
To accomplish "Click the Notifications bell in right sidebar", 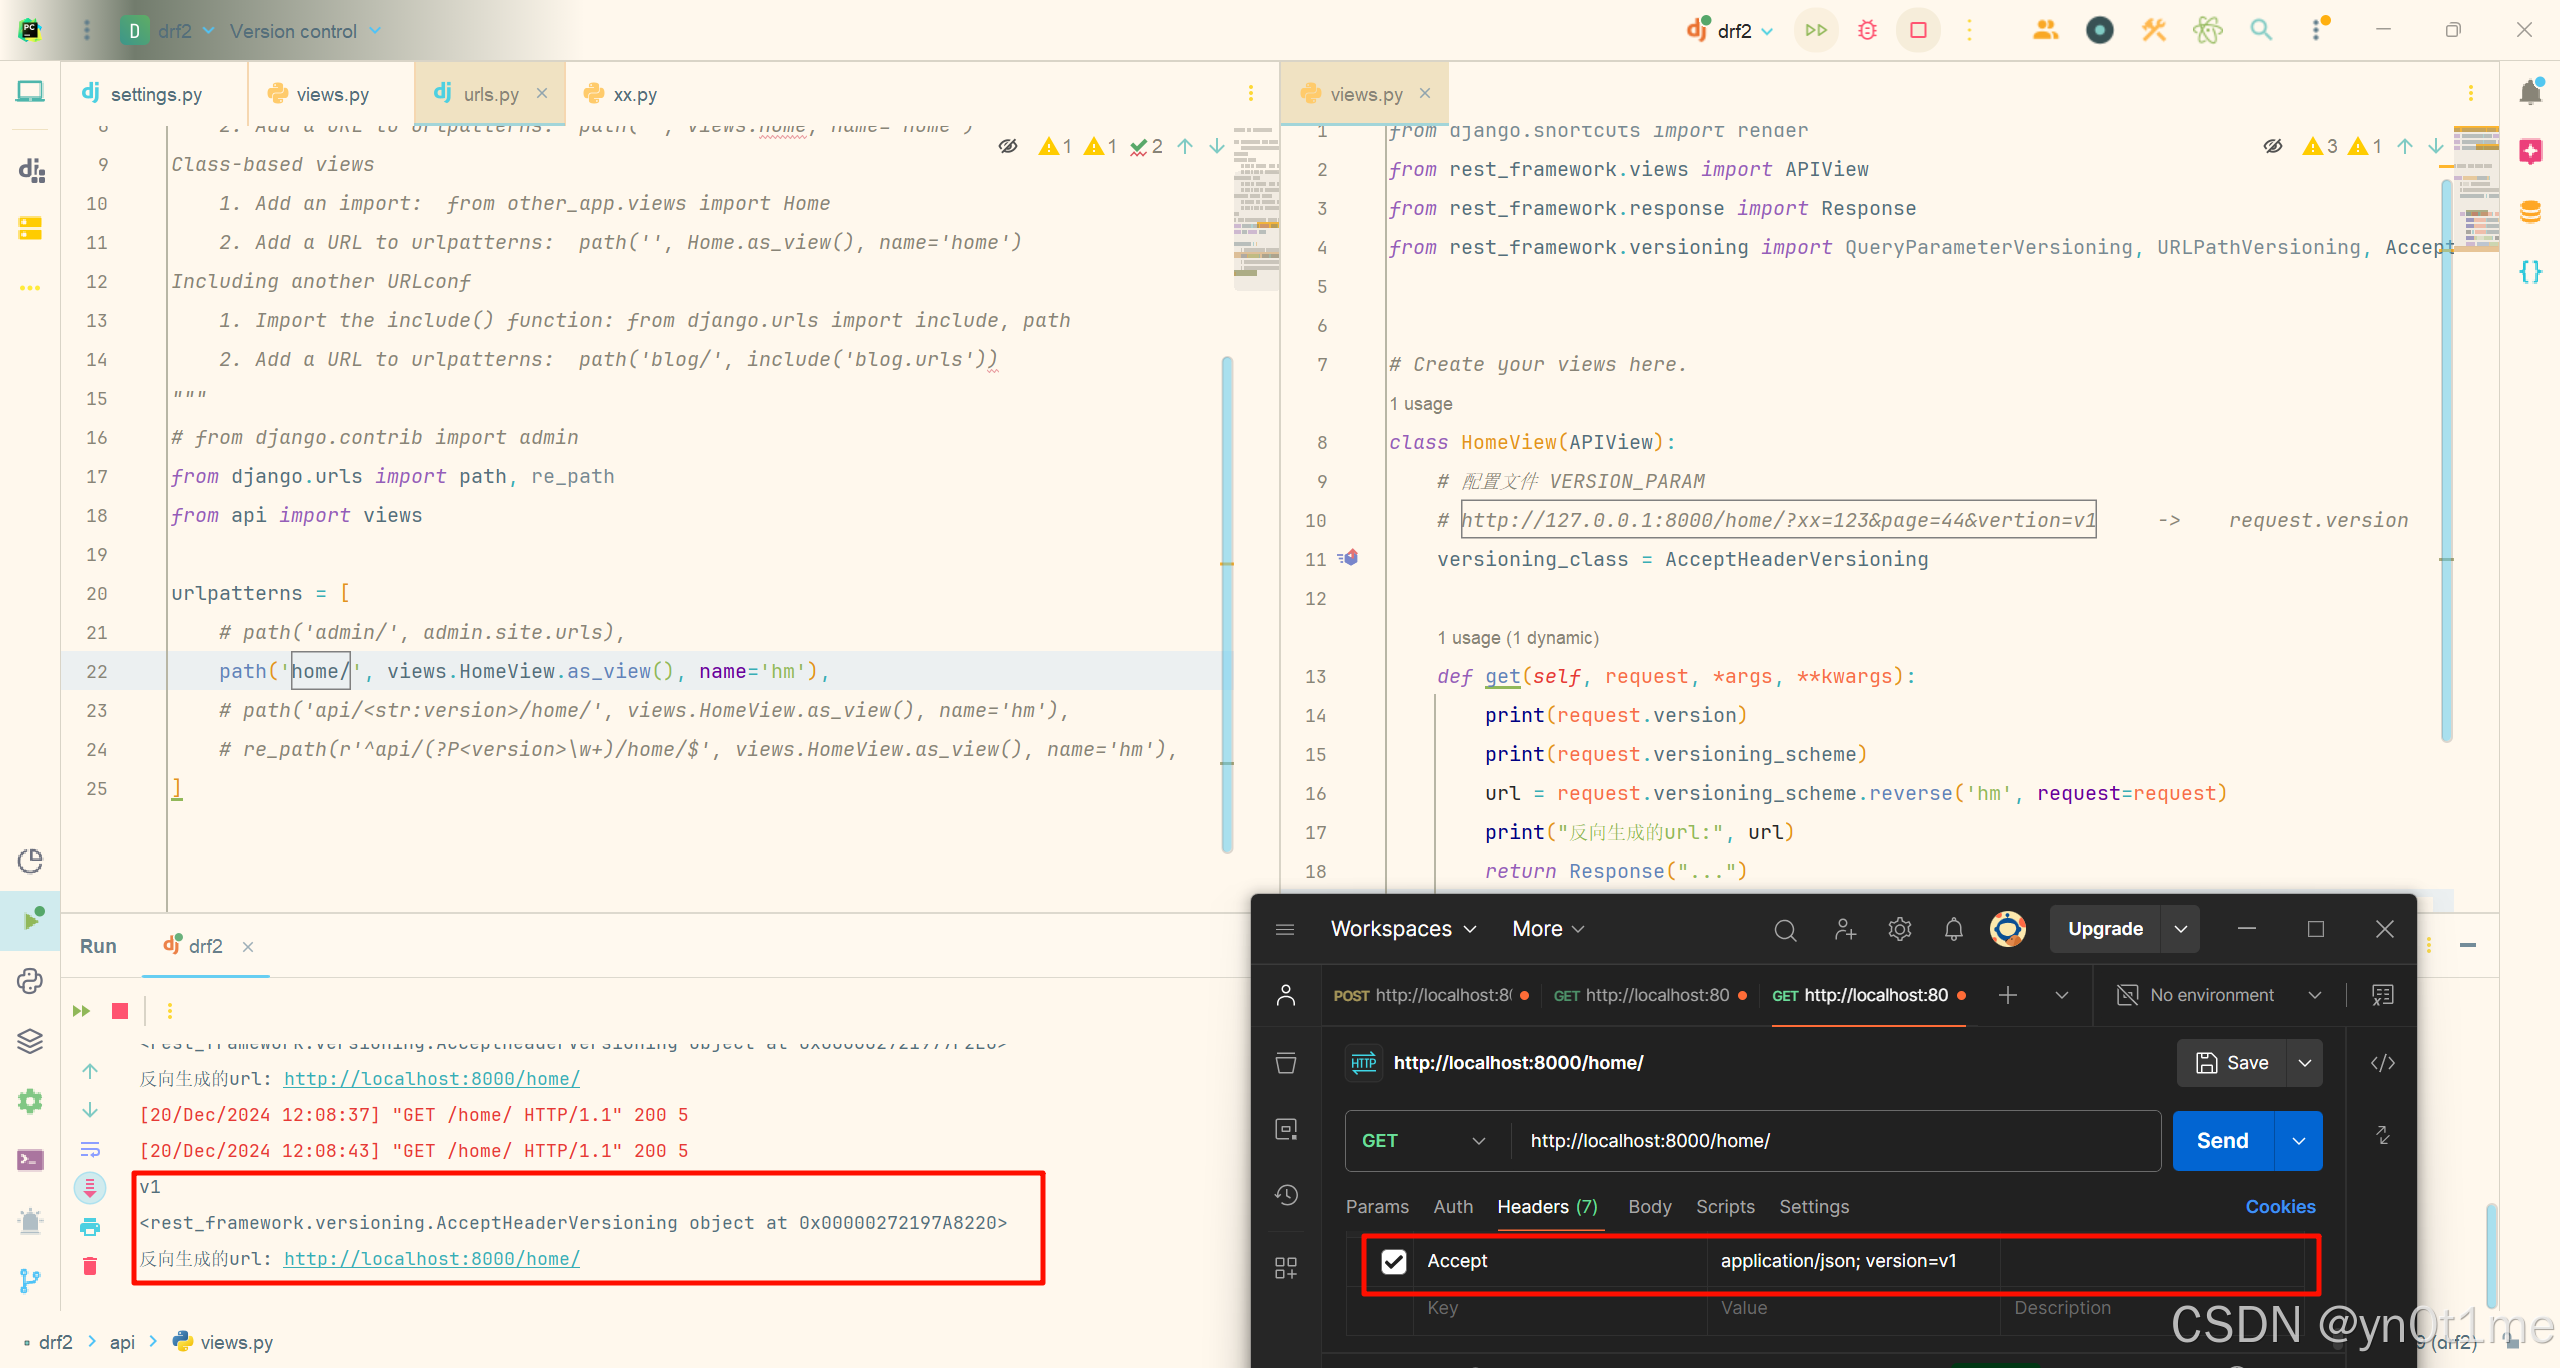I will coord(2530,93).
